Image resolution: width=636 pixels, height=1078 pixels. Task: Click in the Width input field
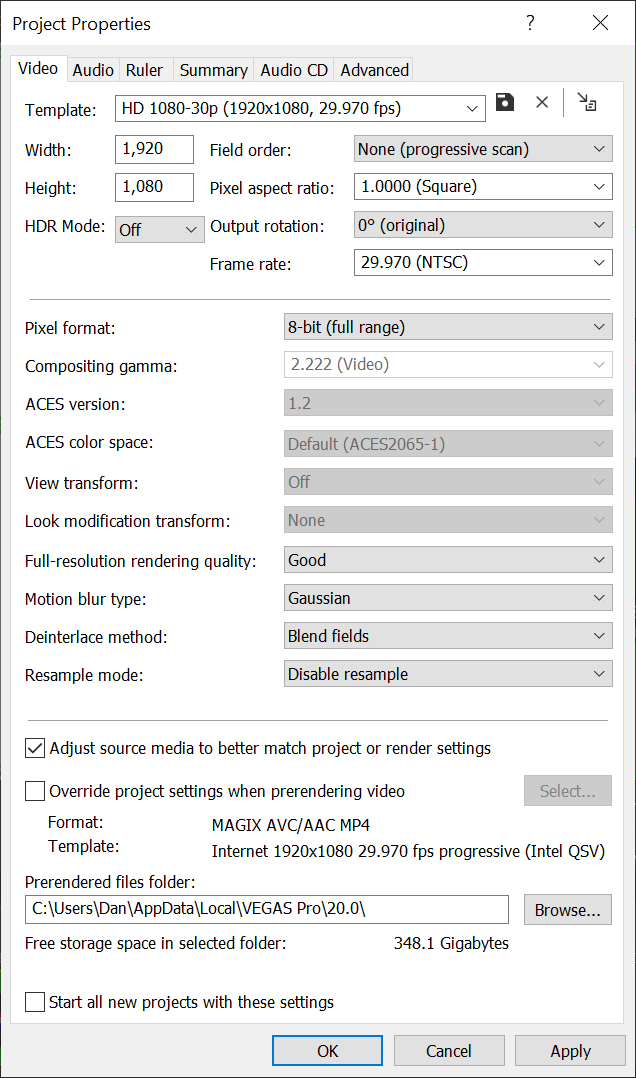154,150
